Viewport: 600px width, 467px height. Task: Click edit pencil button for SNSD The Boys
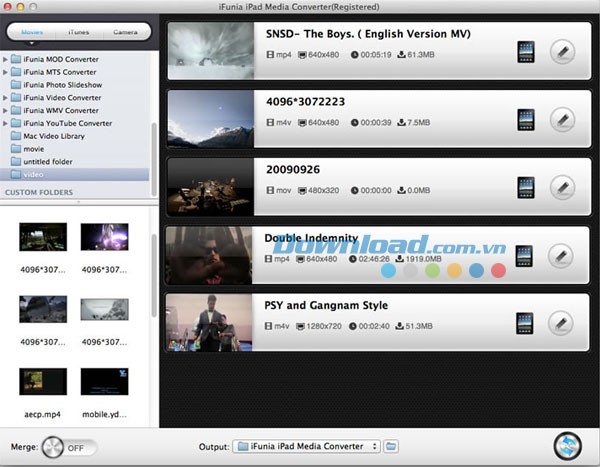pyautogui.click(x=562, y=52)
